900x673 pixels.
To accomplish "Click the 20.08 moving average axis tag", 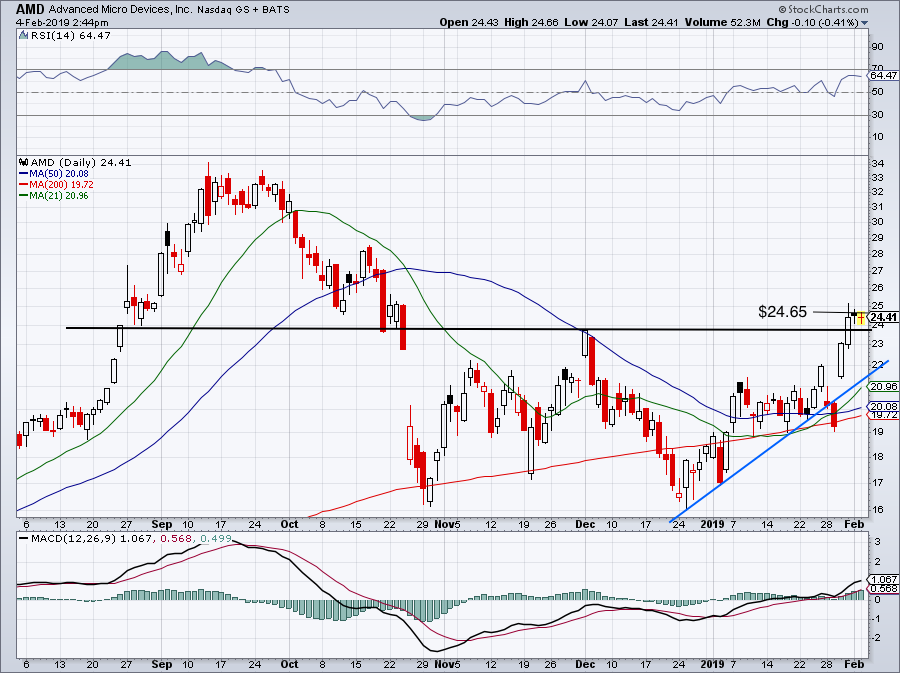I will tap(884, 406).
